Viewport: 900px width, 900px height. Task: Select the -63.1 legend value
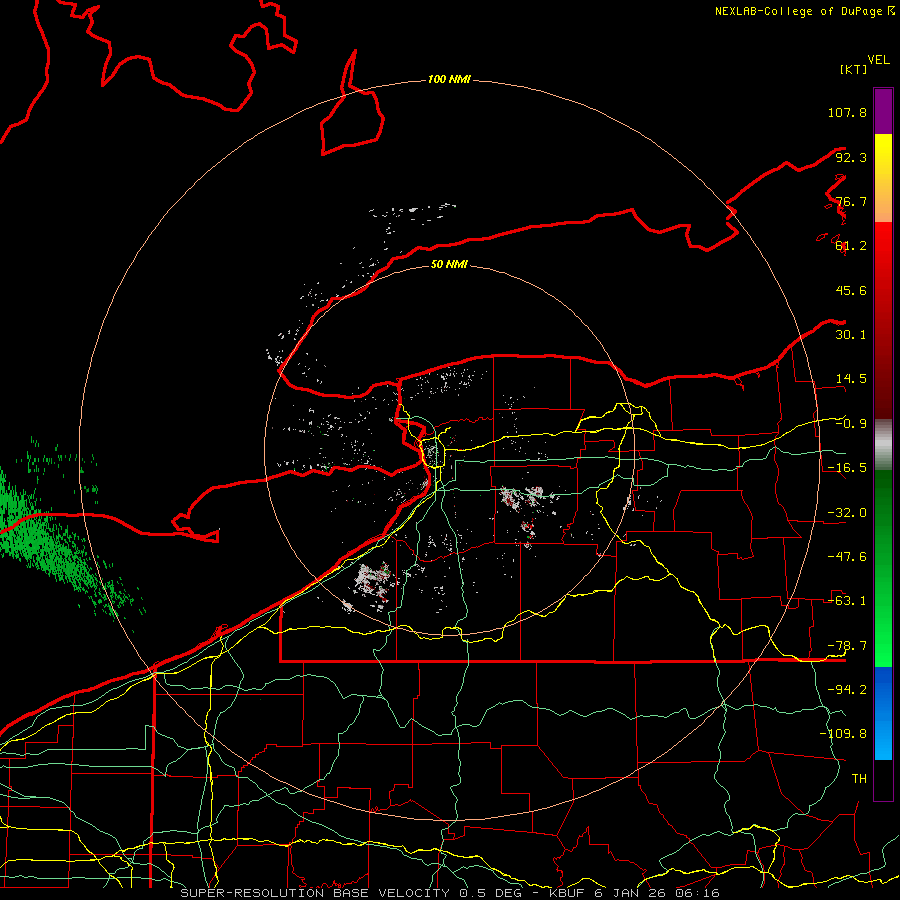pyautogui.click(x=847, y=601)
